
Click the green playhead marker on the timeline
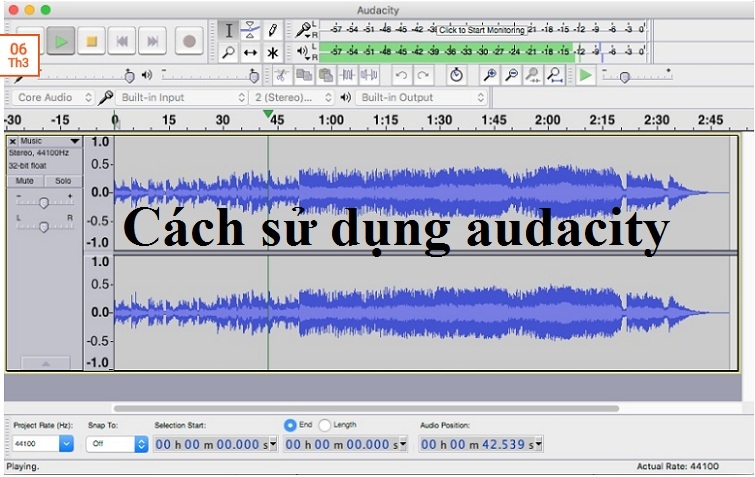tap(268, 114)
